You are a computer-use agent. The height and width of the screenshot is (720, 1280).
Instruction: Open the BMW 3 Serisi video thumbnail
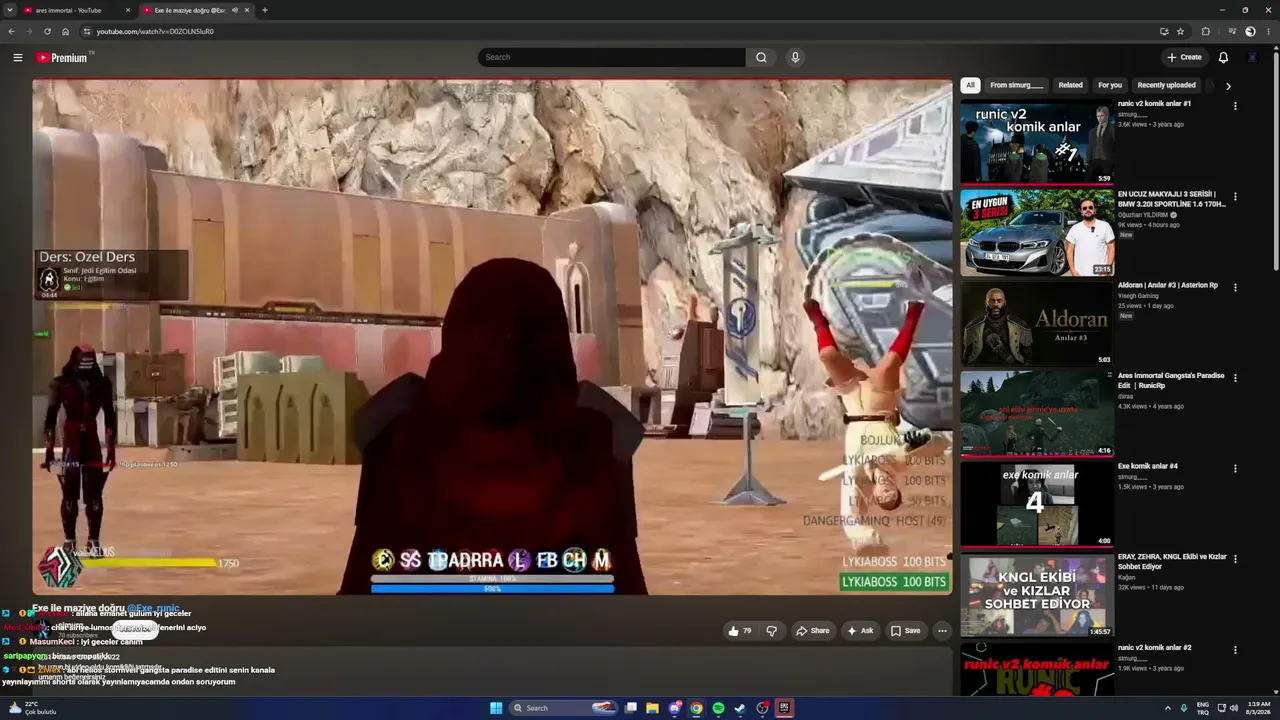pos(1037,233)
